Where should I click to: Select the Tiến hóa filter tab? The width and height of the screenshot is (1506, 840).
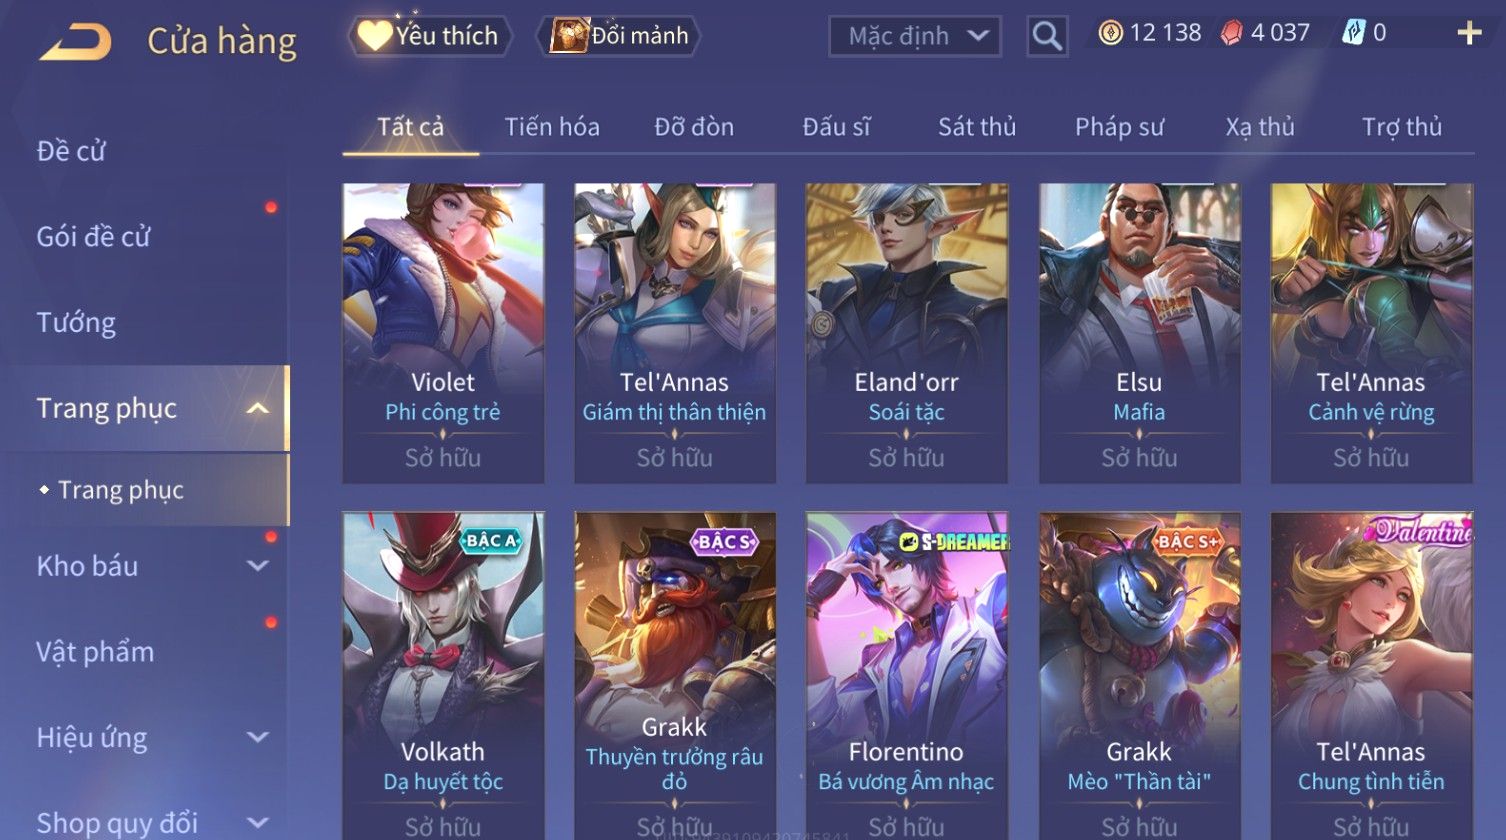point(552,127)
